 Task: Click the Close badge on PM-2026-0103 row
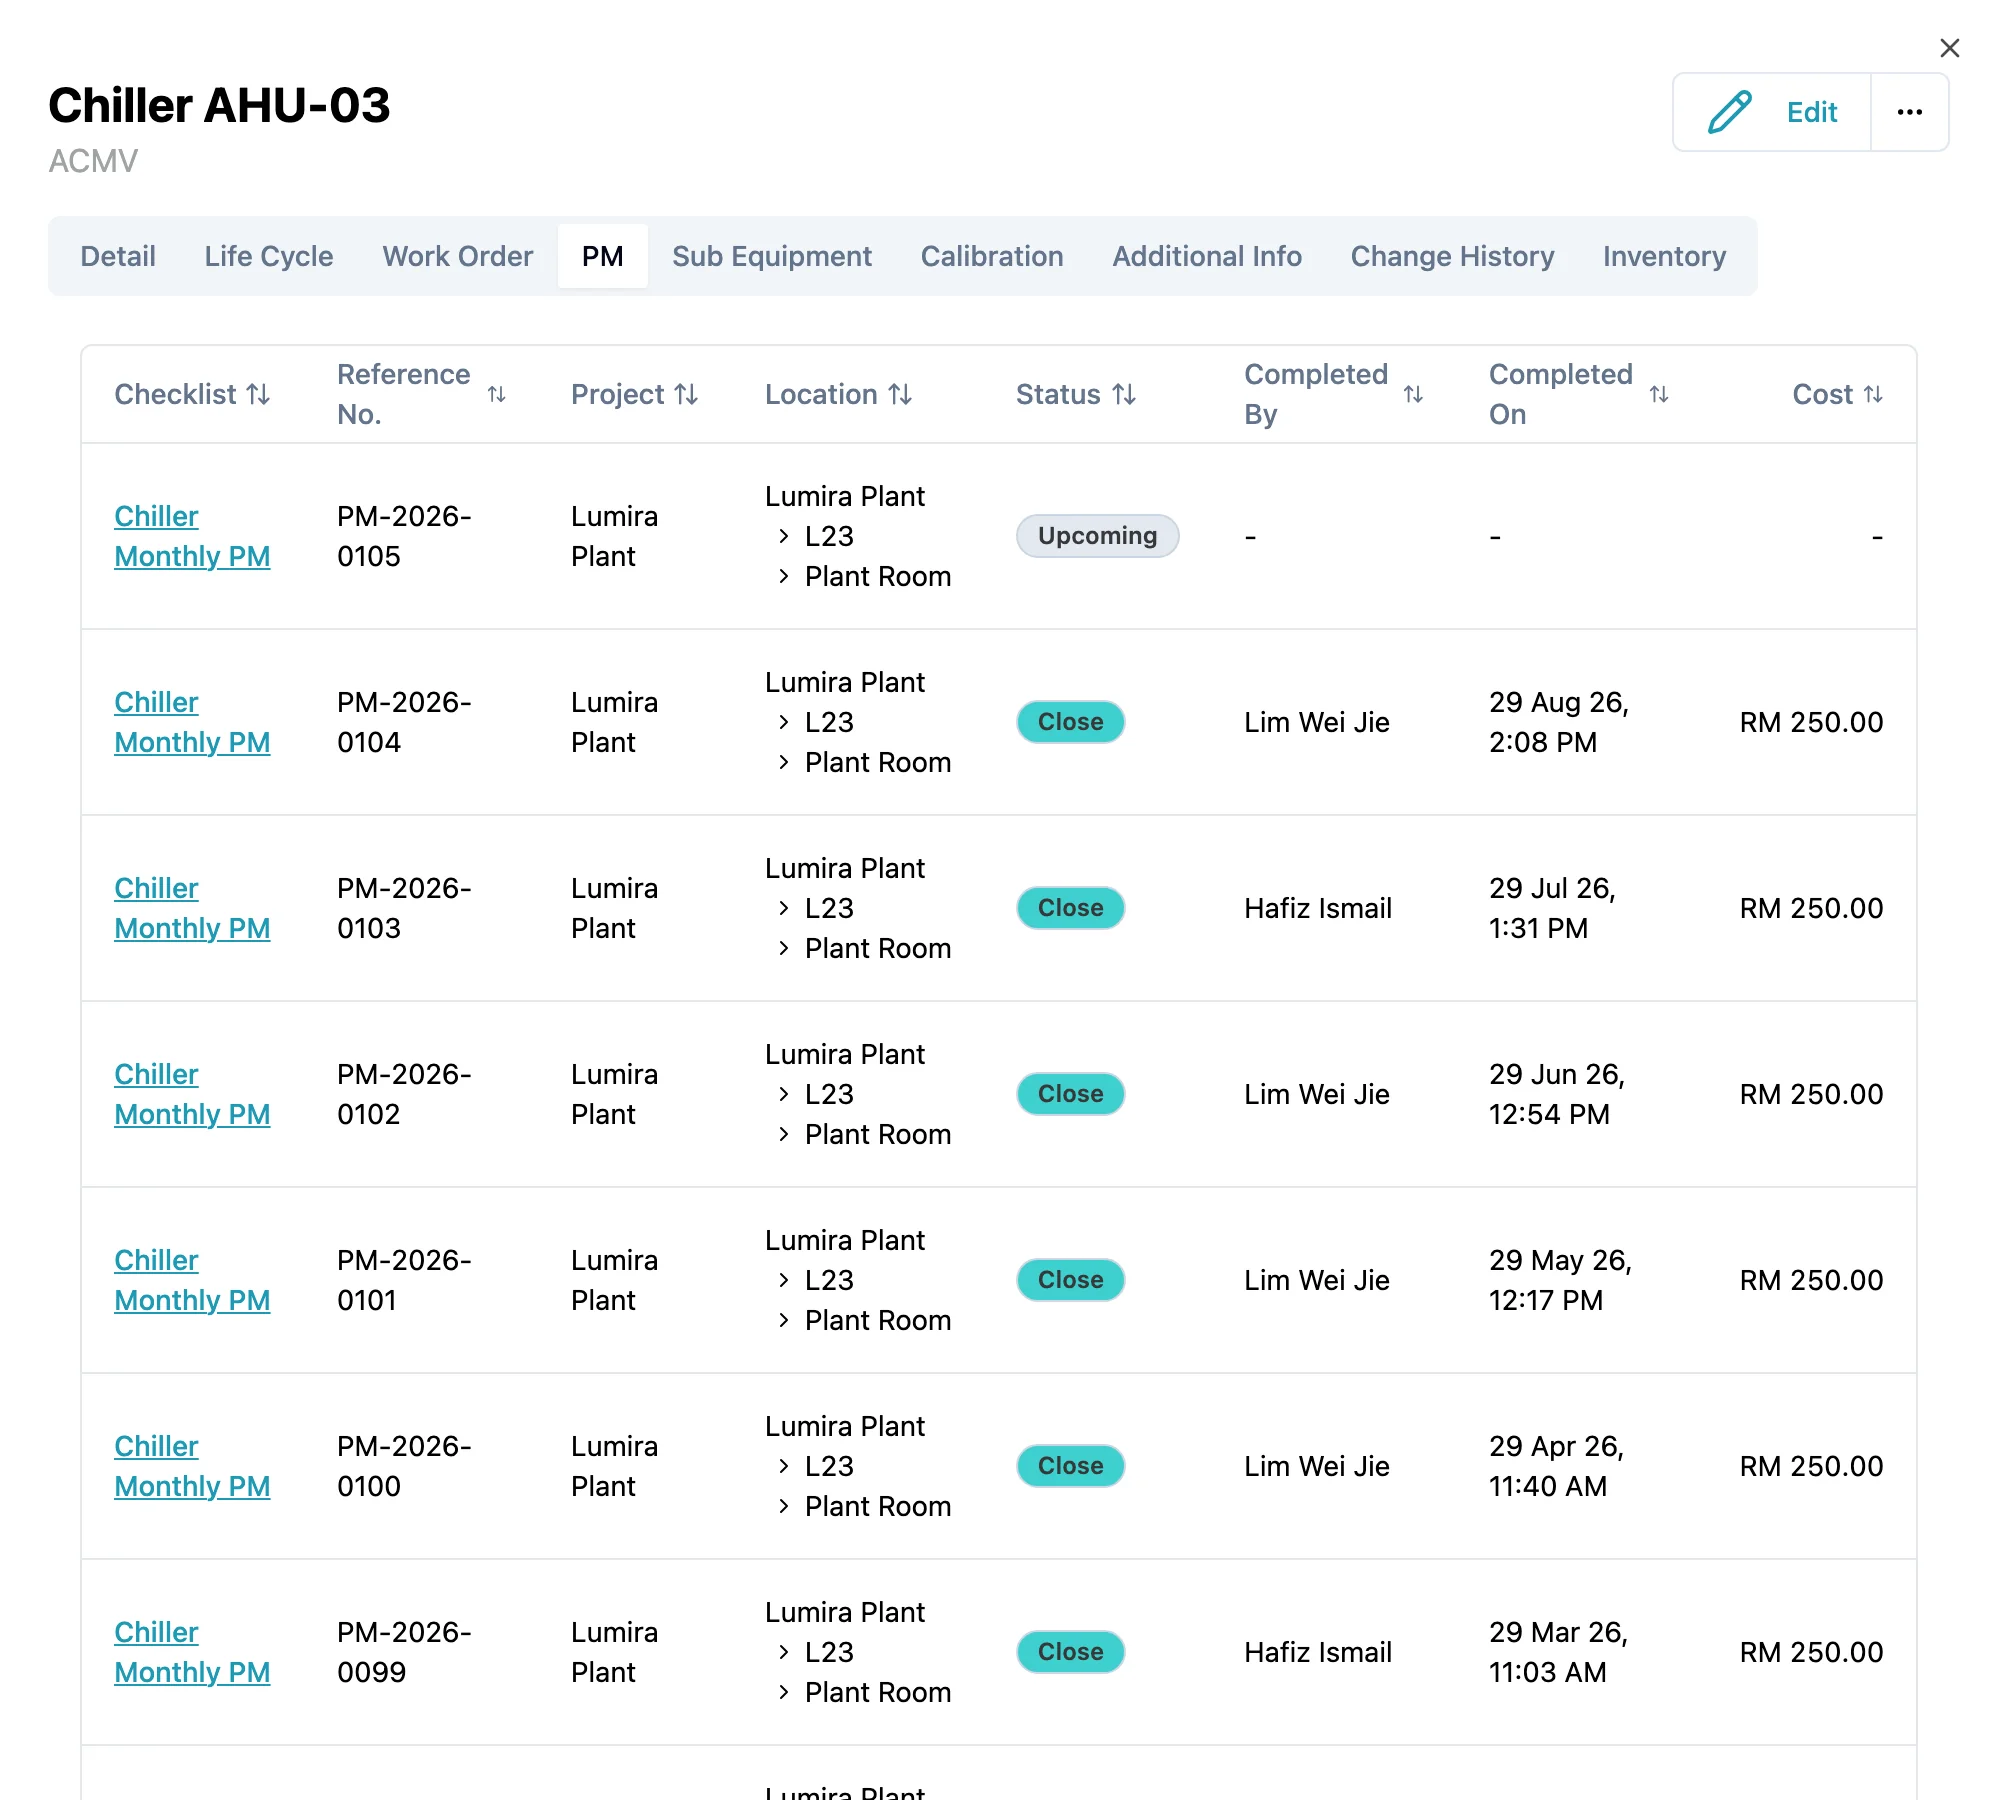coord(1070,908)
